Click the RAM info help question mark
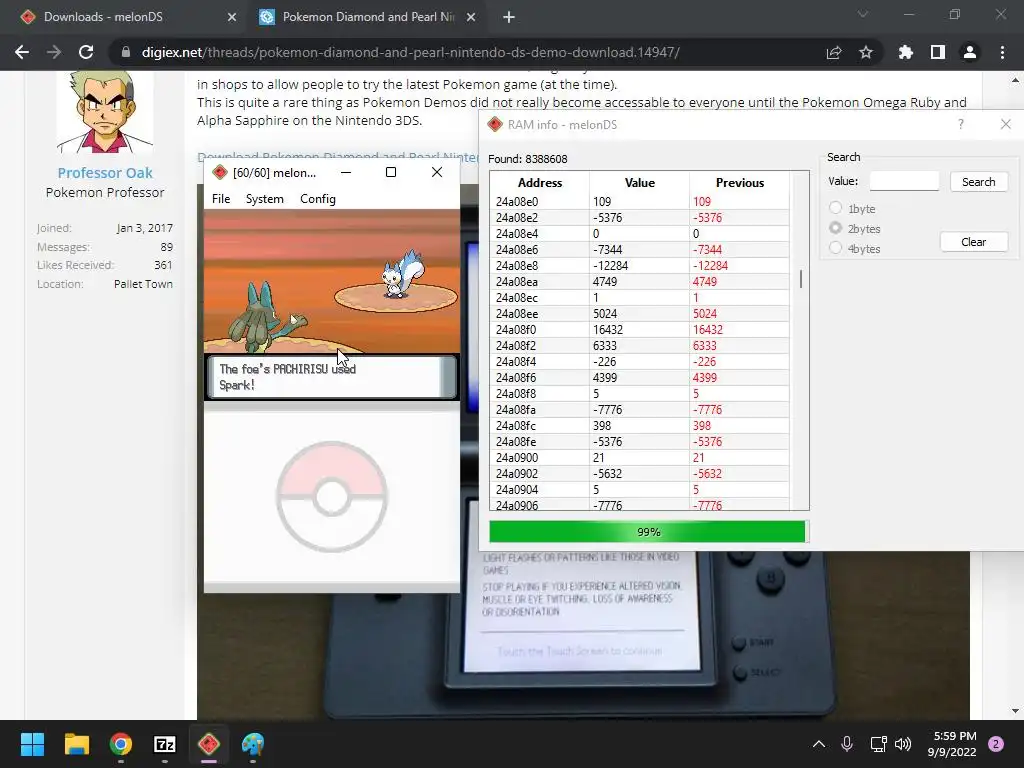This screenshot has width=1024, height=768. pos(961,124)
